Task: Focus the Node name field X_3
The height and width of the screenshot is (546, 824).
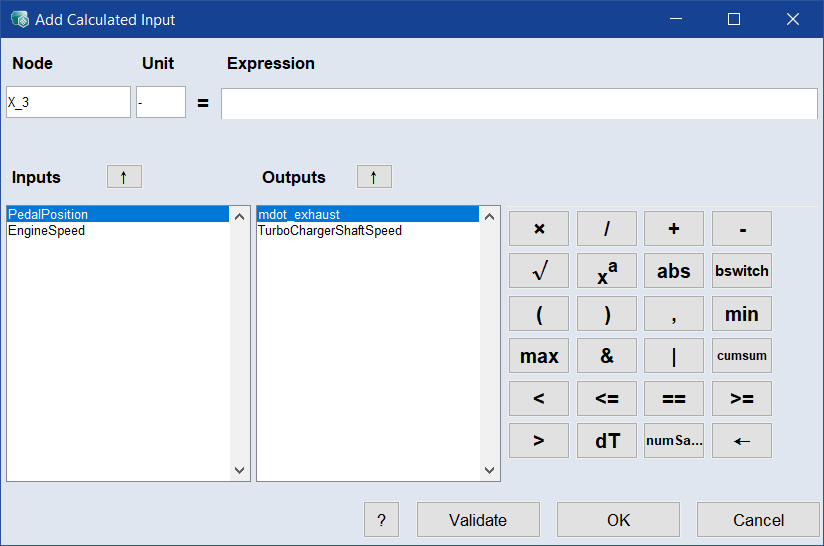Action: 68,103
